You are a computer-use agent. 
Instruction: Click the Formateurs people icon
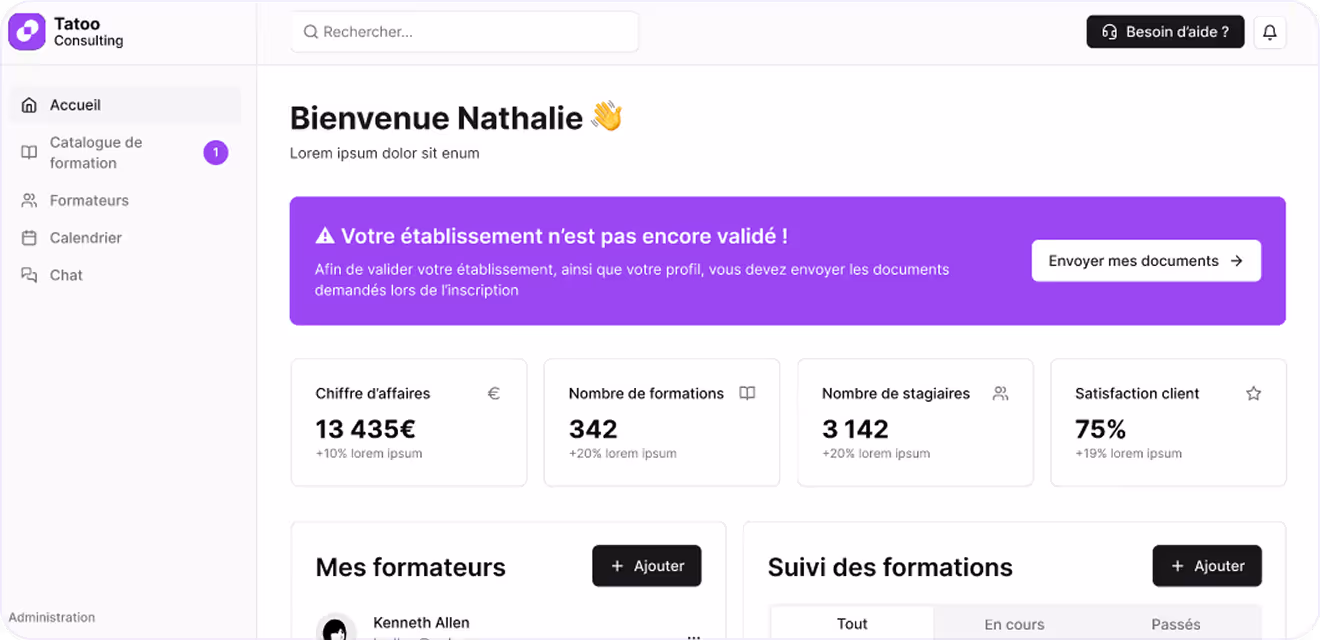(29, 200)
